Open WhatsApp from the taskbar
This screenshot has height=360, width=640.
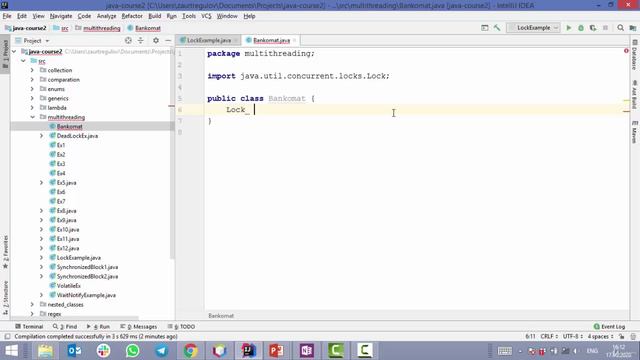click(132, 351)
